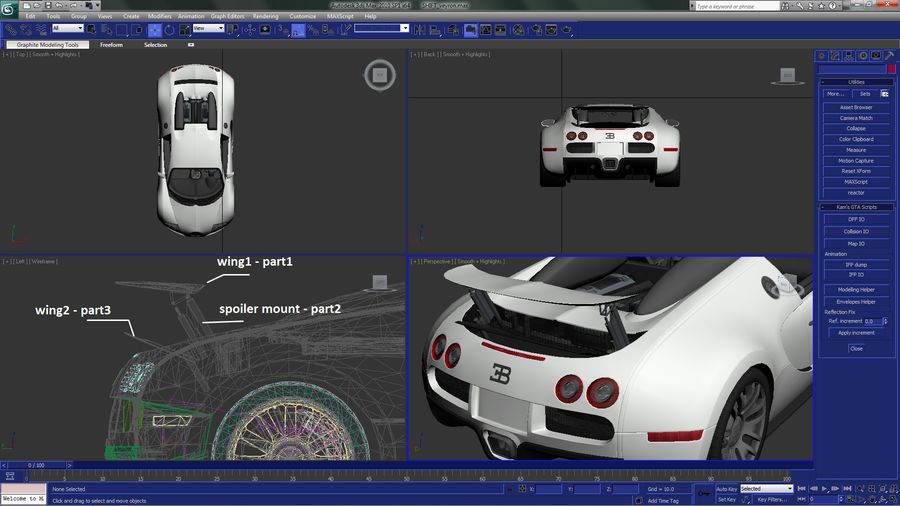The image size is (900, 506).
Task: Open the Manage Layers icon
Action: pos(453,30)
